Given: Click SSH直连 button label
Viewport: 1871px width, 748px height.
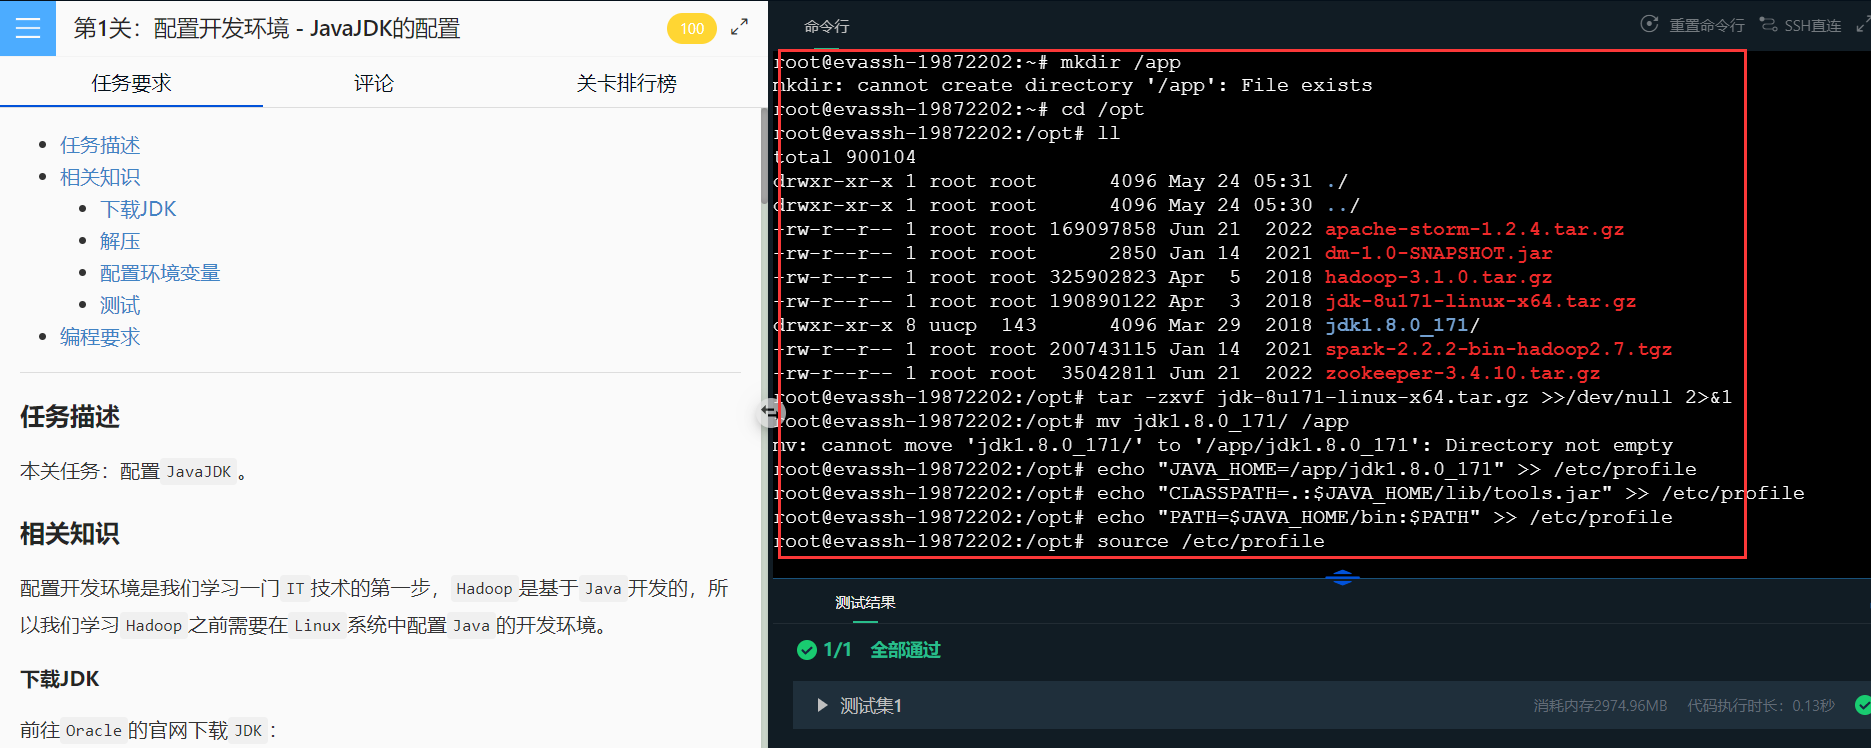Looking at the screenshot, I should (x=1813, y=25).
